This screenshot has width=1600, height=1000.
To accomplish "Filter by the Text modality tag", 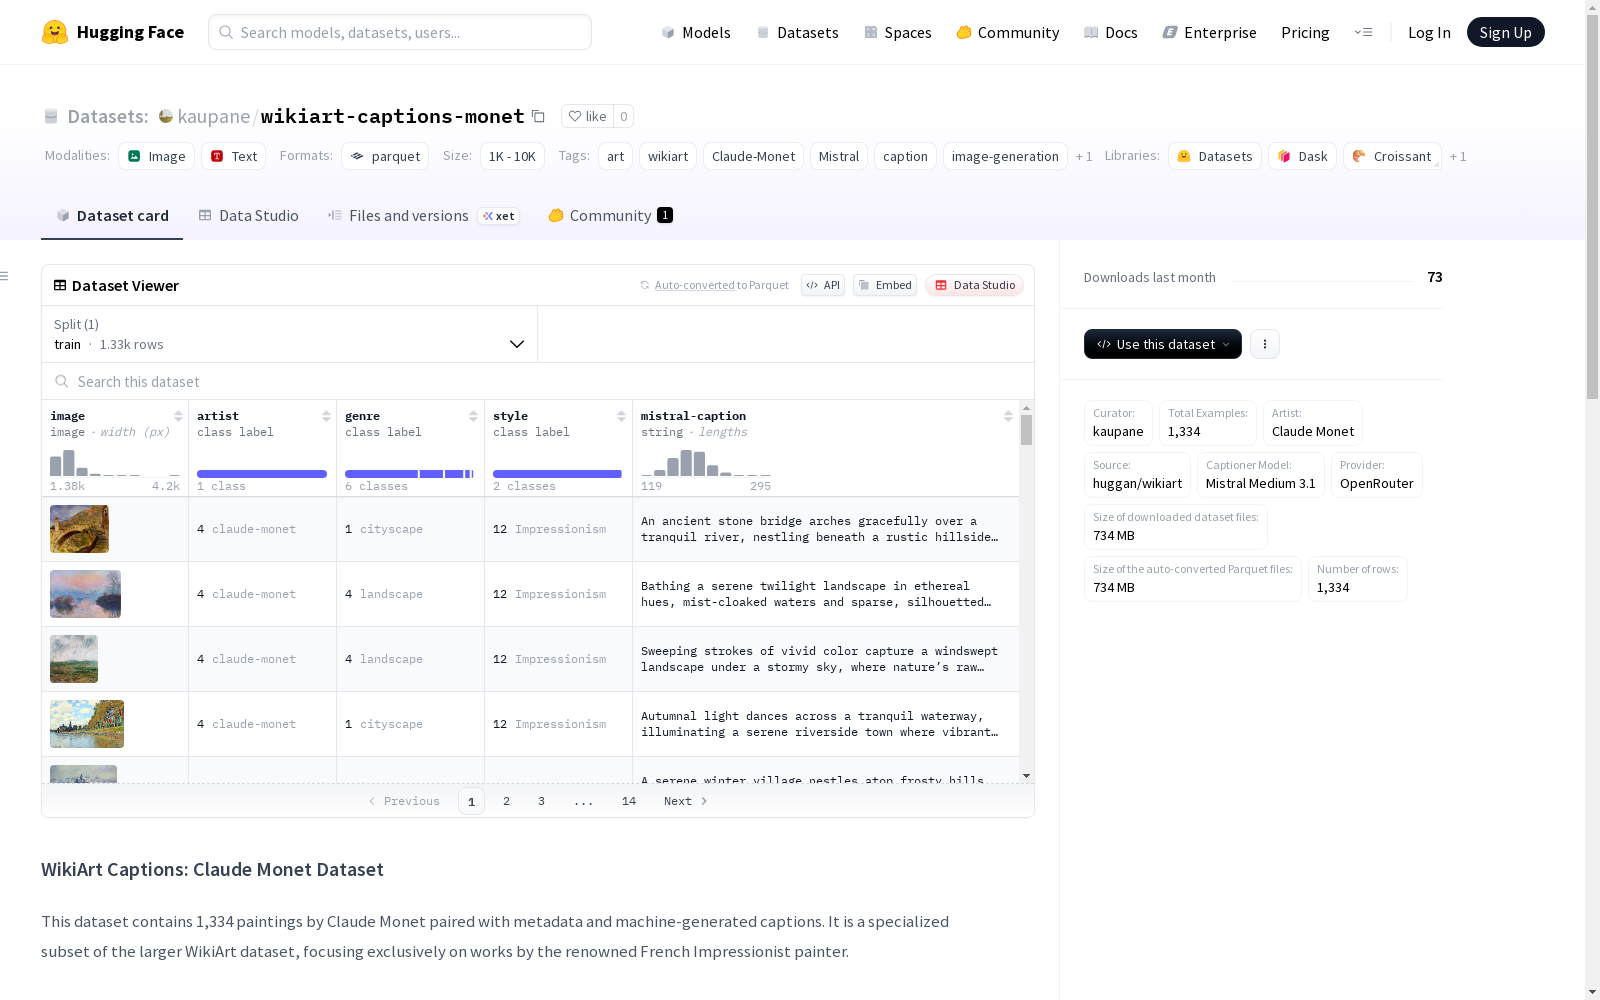I will (234, 156).
